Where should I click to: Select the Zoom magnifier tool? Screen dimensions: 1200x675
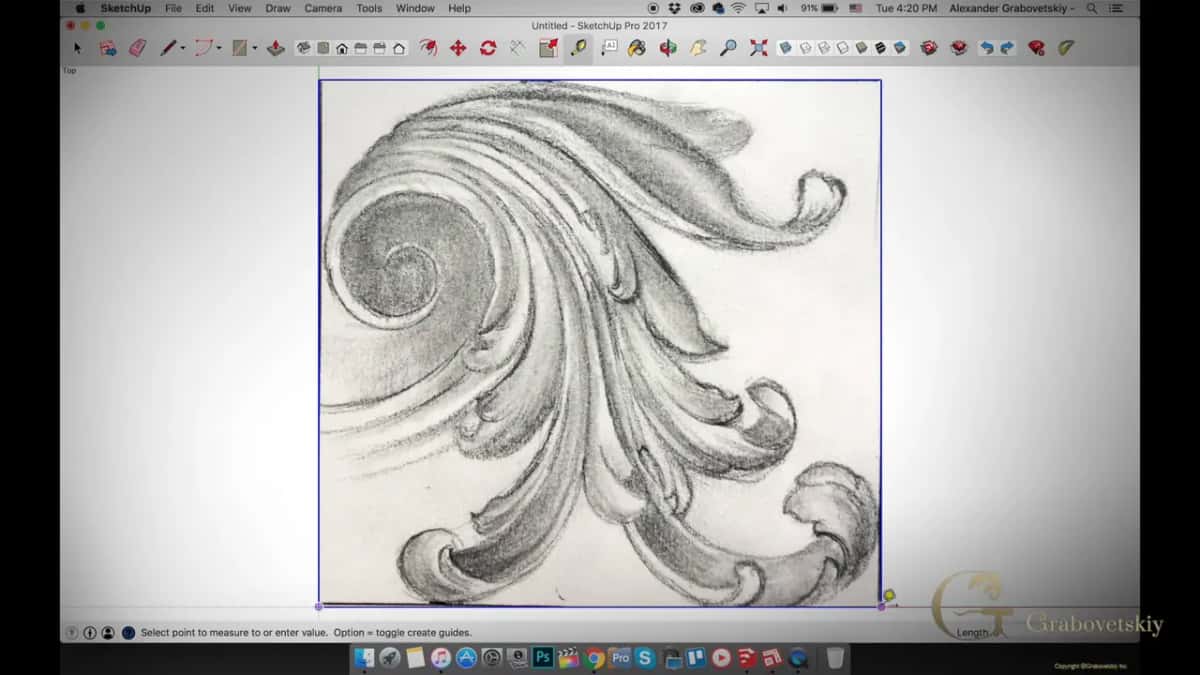pyautogui.click(x=729, y=48)
